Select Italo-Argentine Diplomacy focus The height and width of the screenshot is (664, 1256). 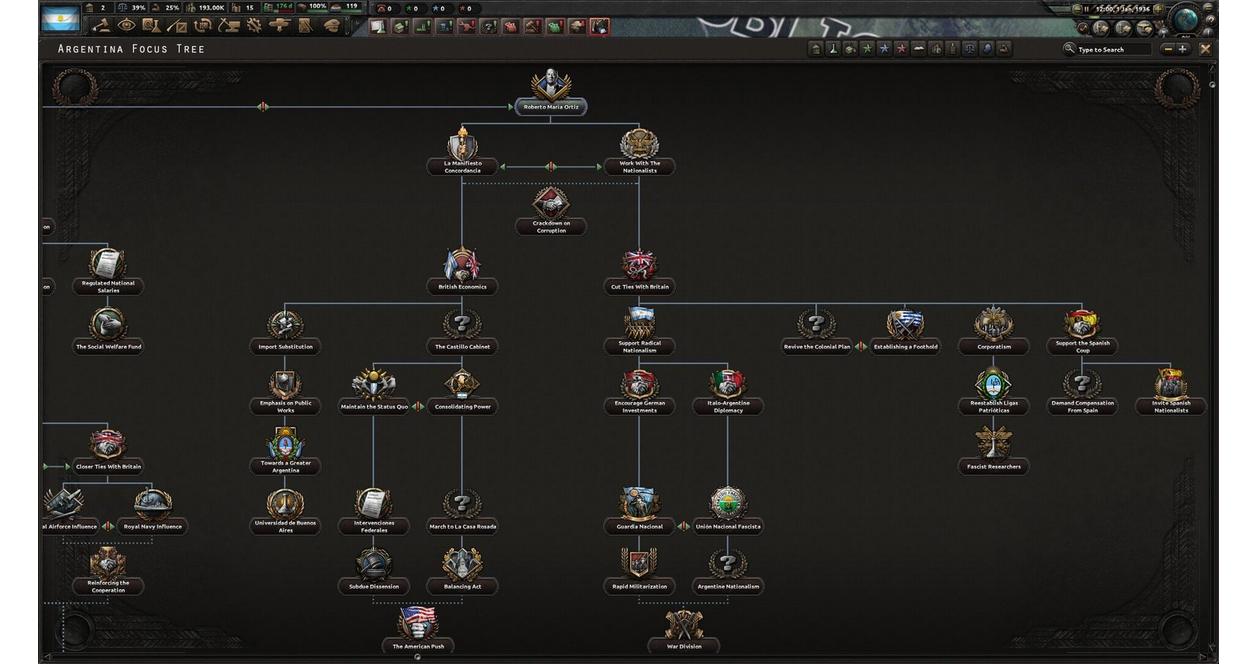click(728, 392)
